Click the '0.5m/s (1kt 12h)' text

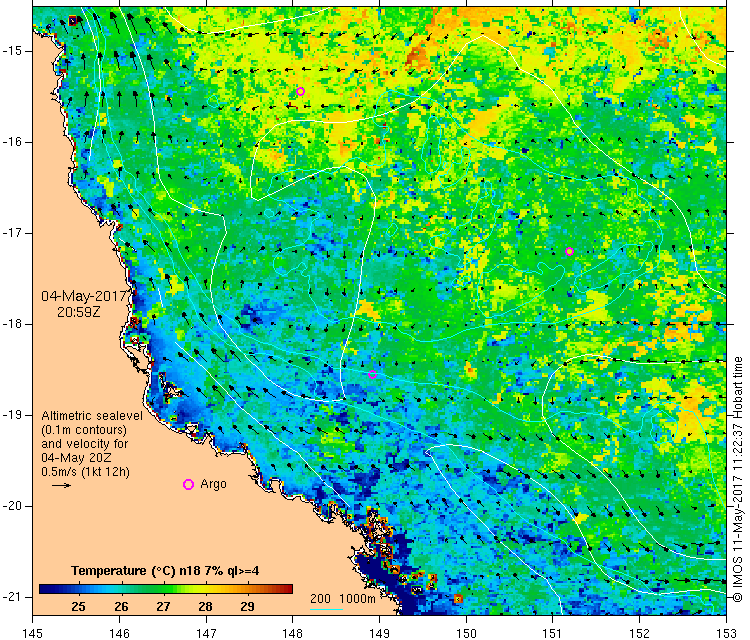[85, 472]
